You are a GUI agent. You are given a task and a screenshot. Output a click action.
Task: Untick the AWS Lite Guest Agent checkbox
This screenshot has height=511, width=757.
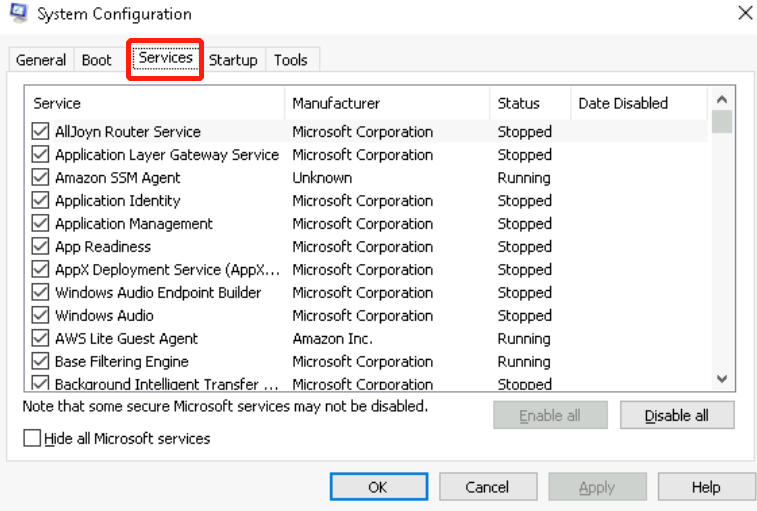click(x=41, y=339)
